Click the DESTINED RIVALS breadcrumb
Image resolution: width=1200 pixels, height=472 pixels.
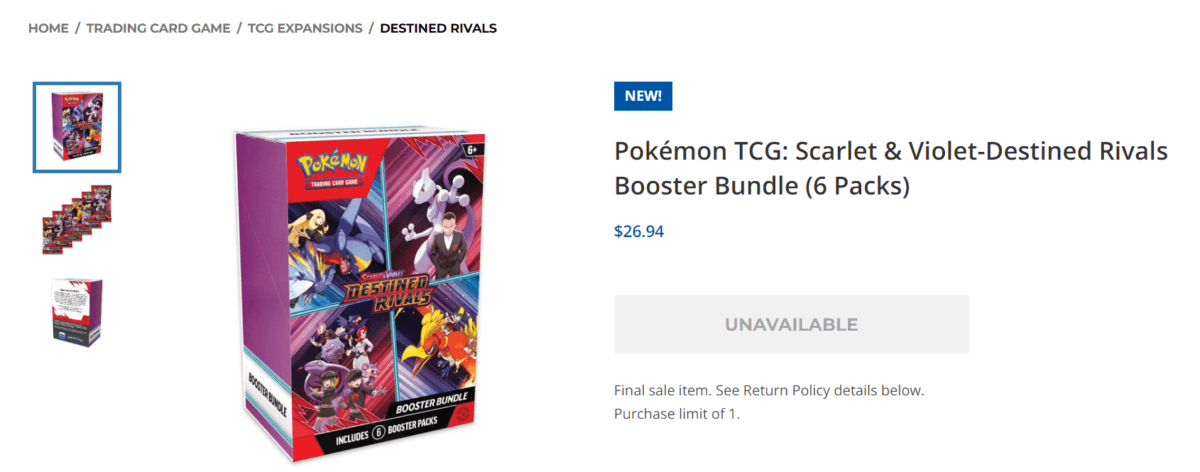tap(438, 28)
